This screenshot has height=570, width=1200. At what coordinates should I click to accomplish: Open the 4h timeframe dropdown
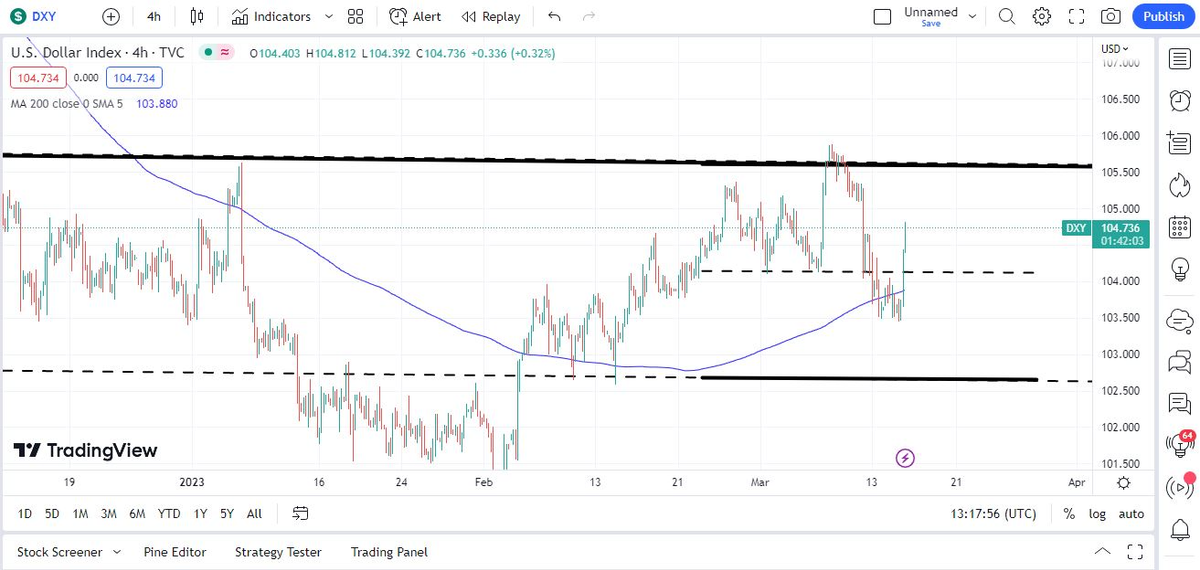(x=154, y=16)
